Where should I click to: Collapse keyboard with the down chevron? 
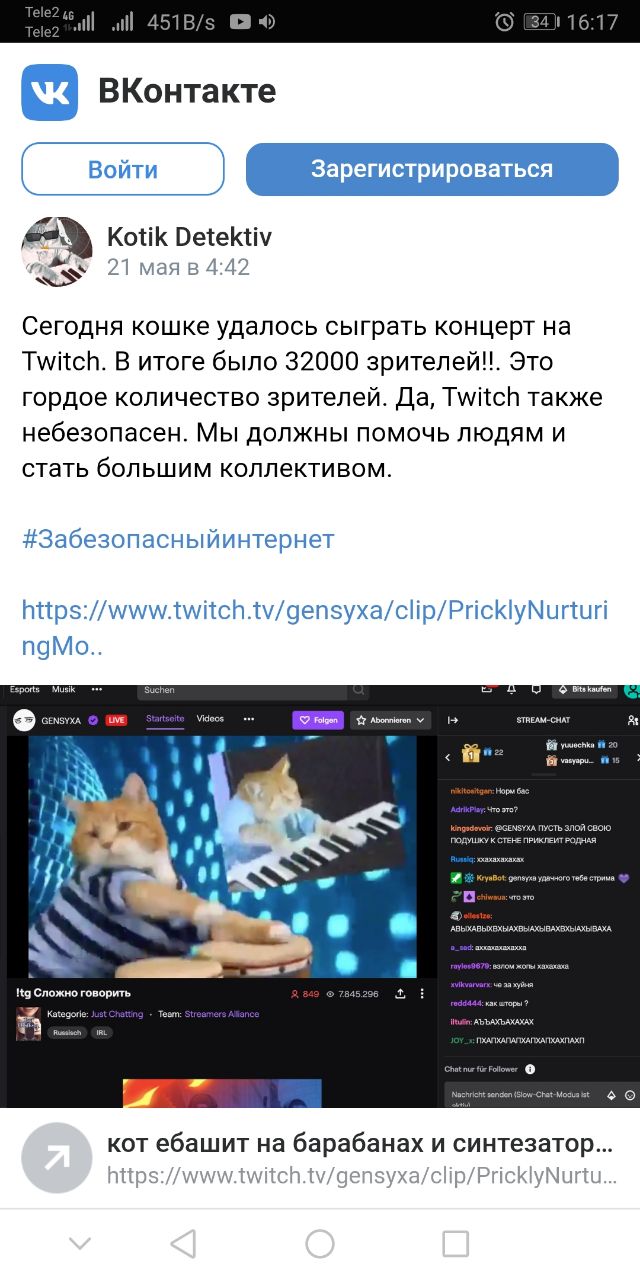click(x=80, y=1244)
